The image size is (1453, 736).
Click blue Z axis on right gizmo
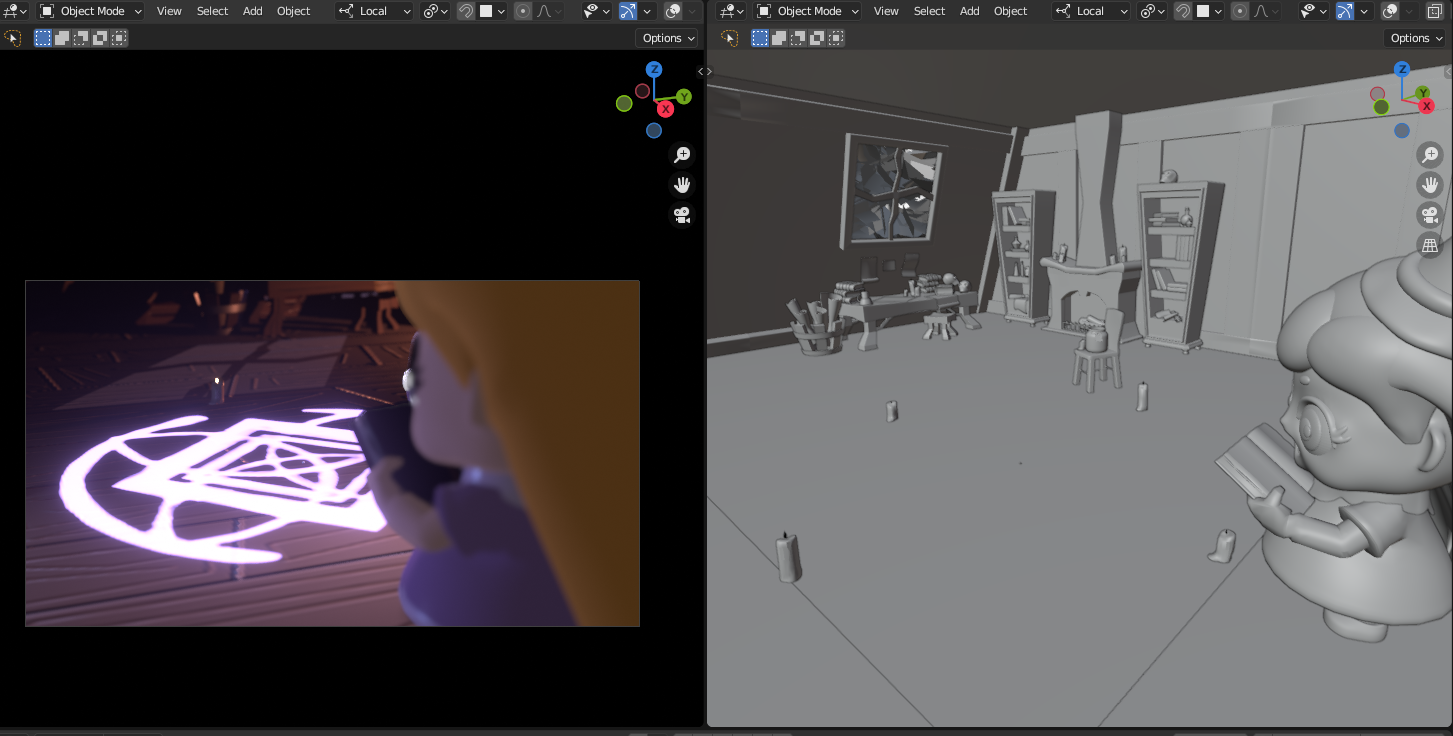[x=1402, y=69]
